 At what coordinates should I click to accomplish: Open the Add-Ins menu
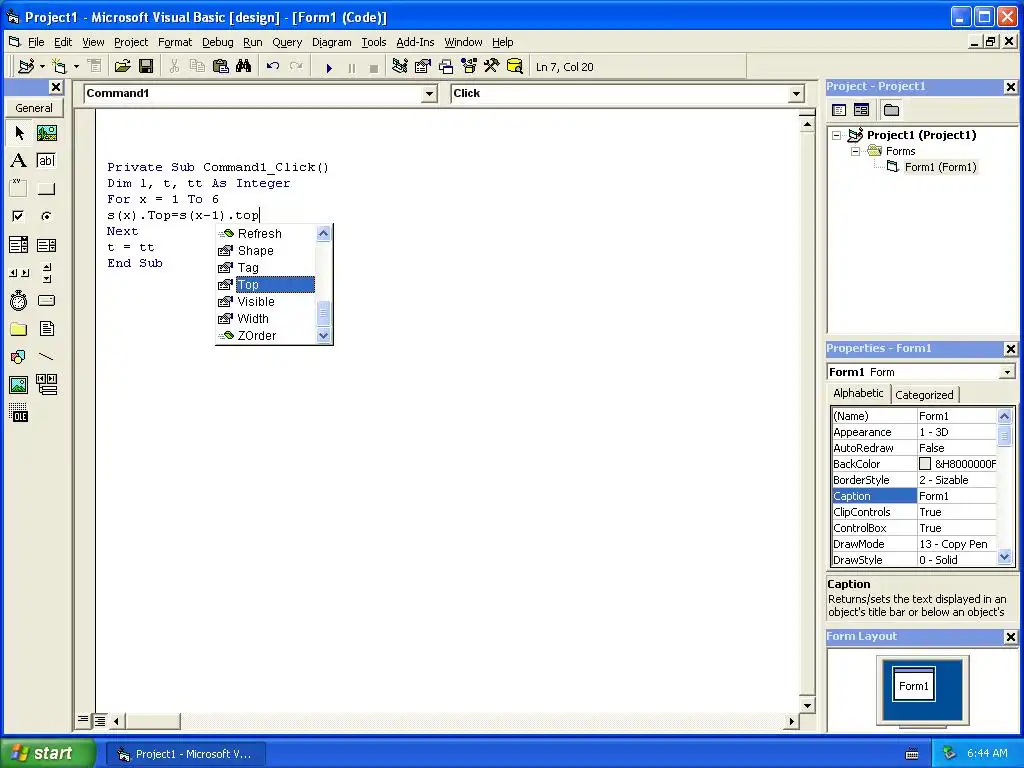[415, 42]
